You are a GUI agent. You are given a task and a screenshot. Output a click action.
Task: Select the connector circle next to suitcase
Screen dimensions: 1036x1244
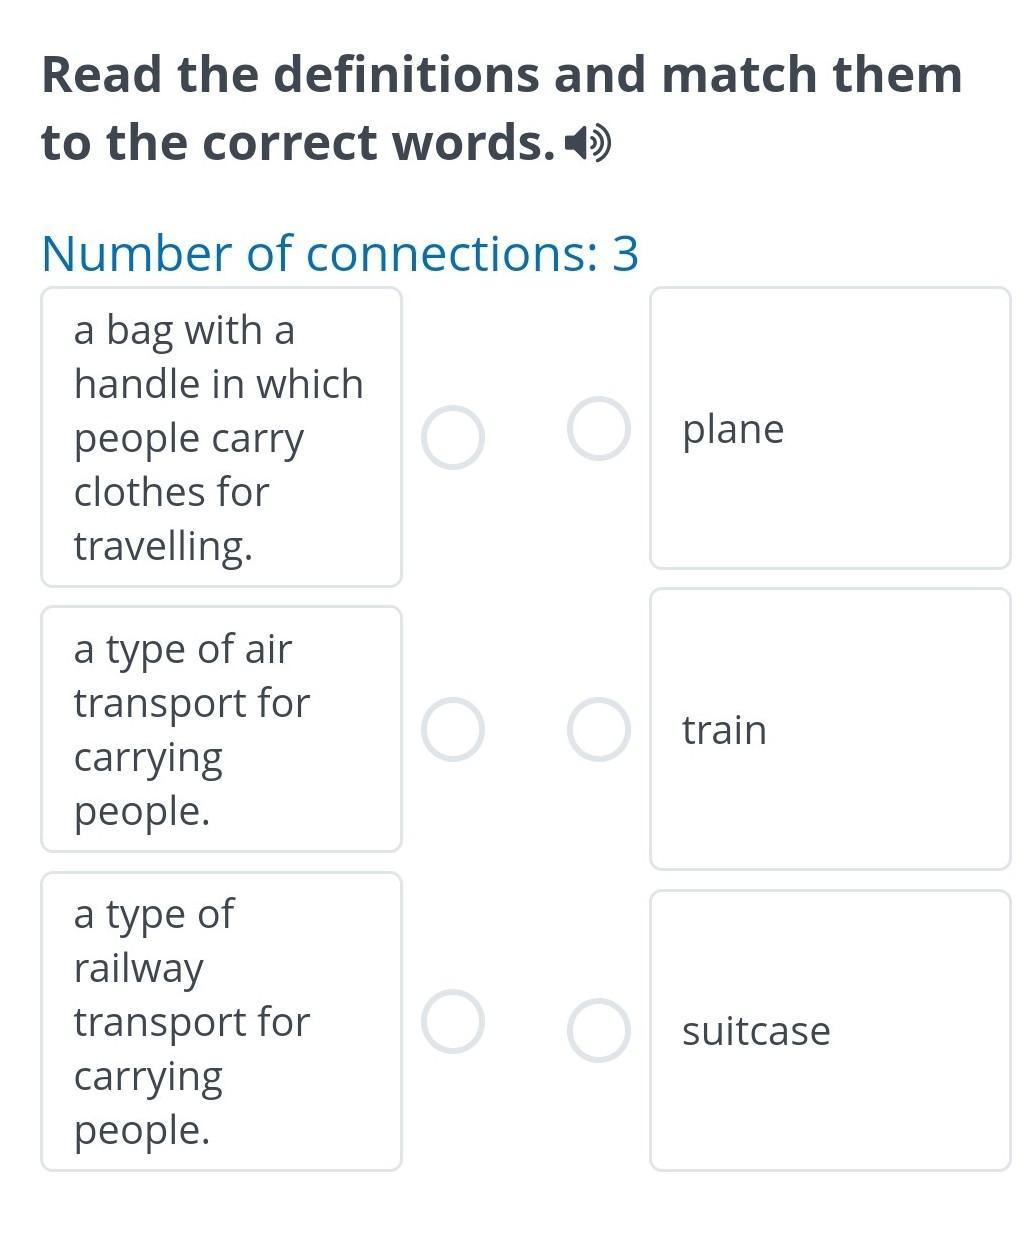pyautogui.click(x=598, y=1030)
